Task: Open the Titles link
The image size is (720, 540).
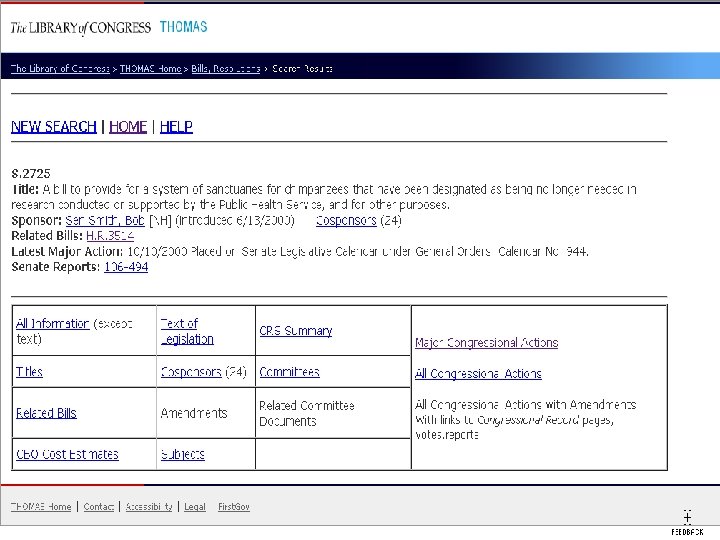Action: point(29,372)
